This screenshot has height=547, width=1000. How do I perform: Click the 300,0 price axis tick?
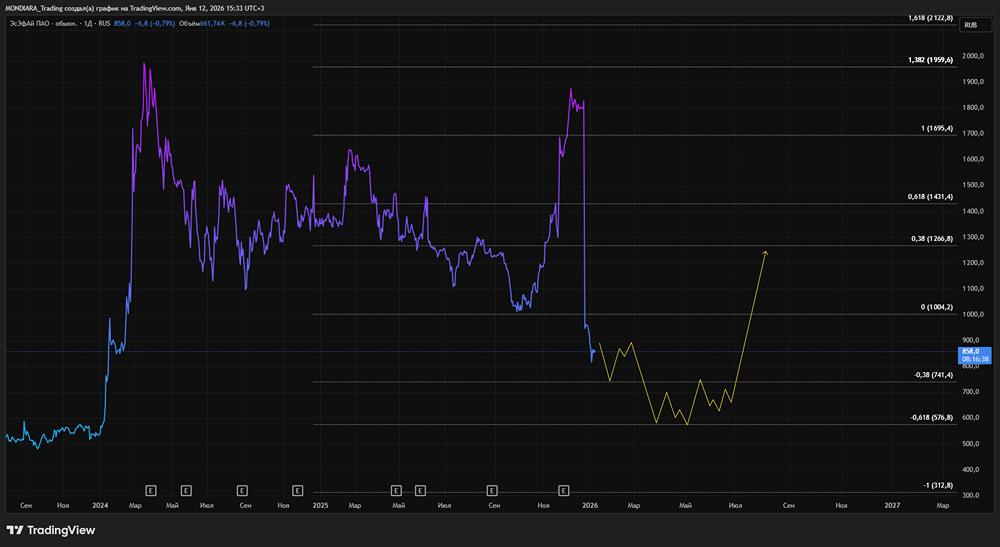(x=973, y=495)
